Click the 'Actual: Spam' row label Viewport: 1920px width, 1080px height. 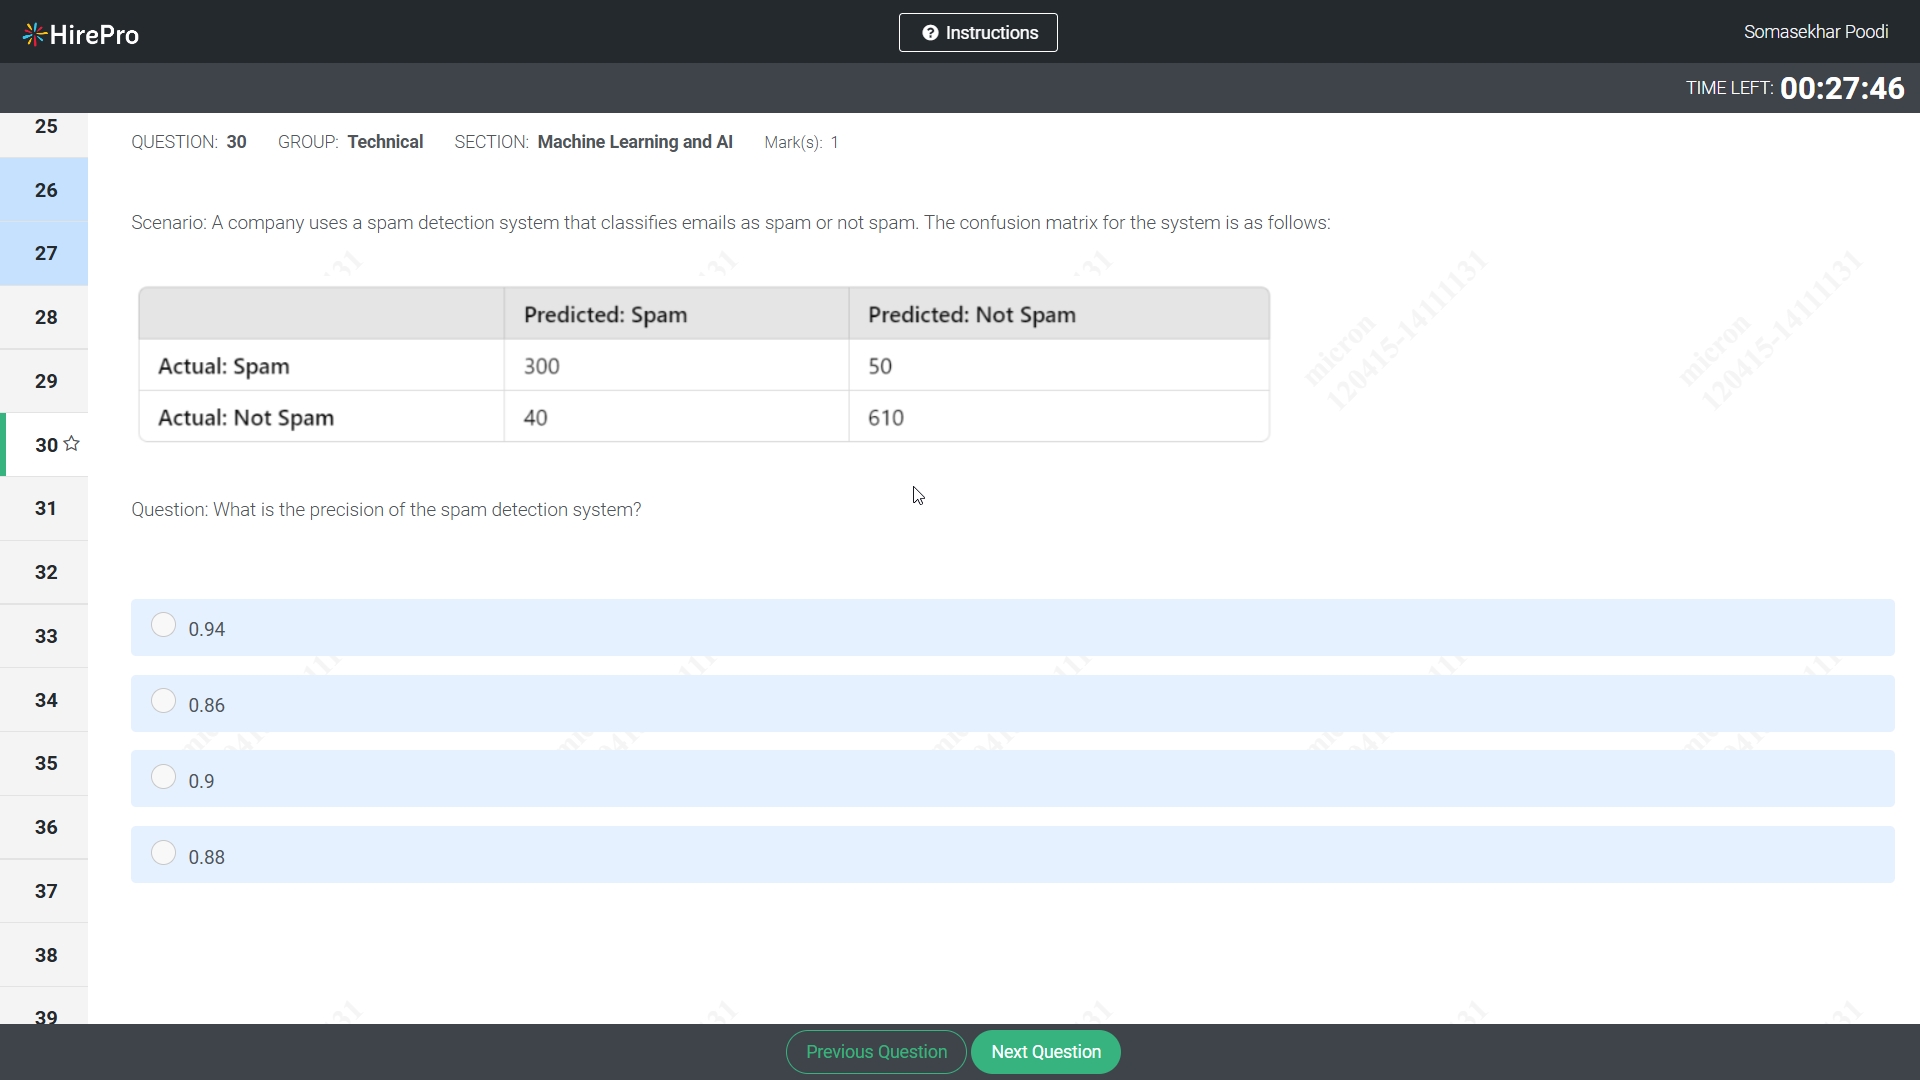click(x=321, y=366)
